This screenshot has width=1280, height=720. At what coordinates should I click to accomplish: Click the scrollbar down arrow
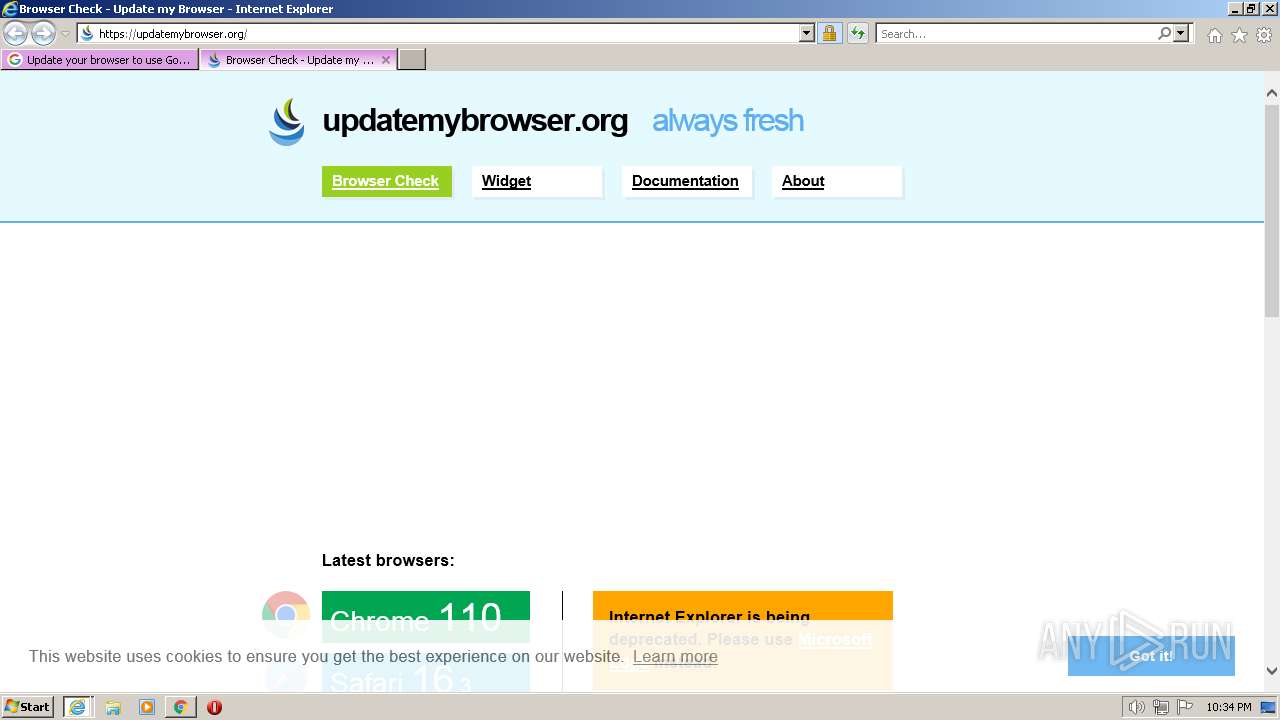tap(1272, 671)
